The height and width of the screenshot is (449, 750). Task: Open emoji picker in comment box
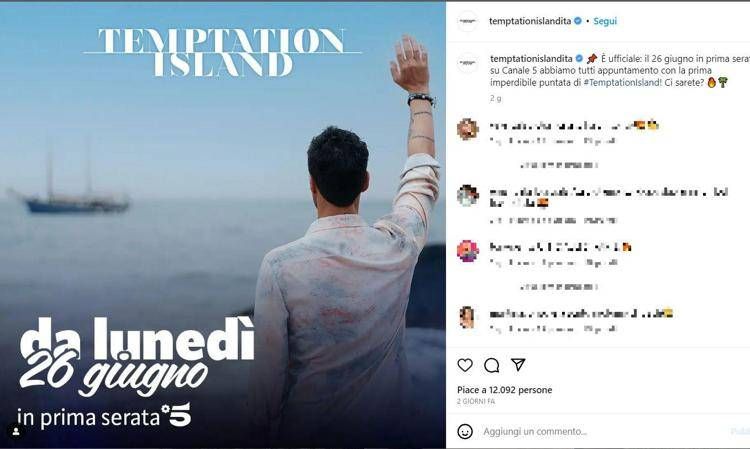click(465, 431)
